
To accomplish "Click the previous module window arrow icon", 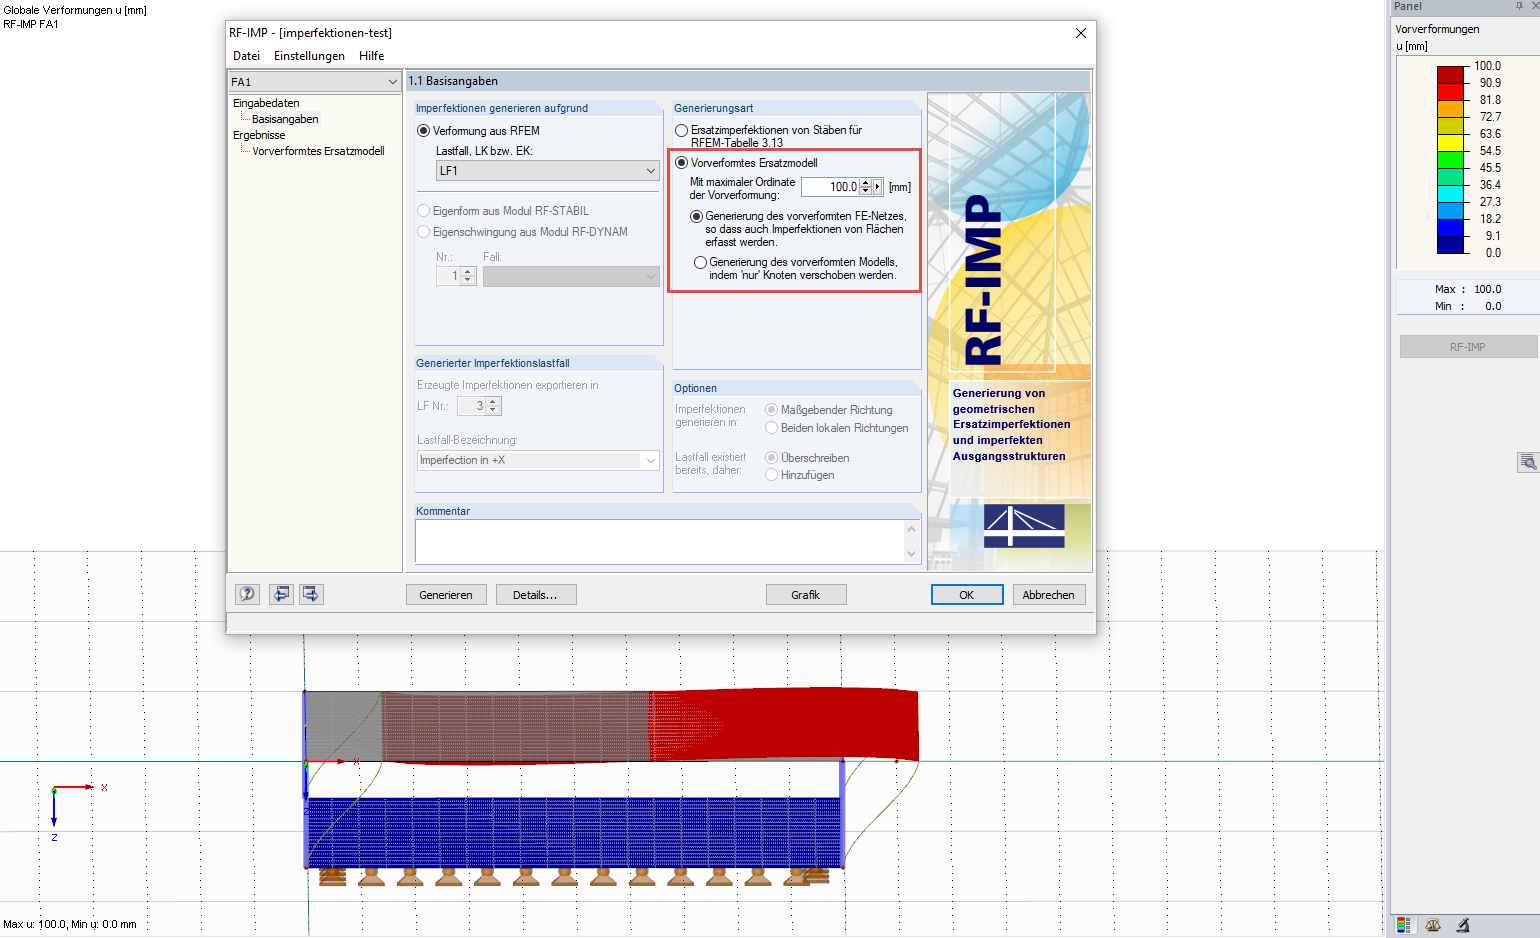I will 281,594.
